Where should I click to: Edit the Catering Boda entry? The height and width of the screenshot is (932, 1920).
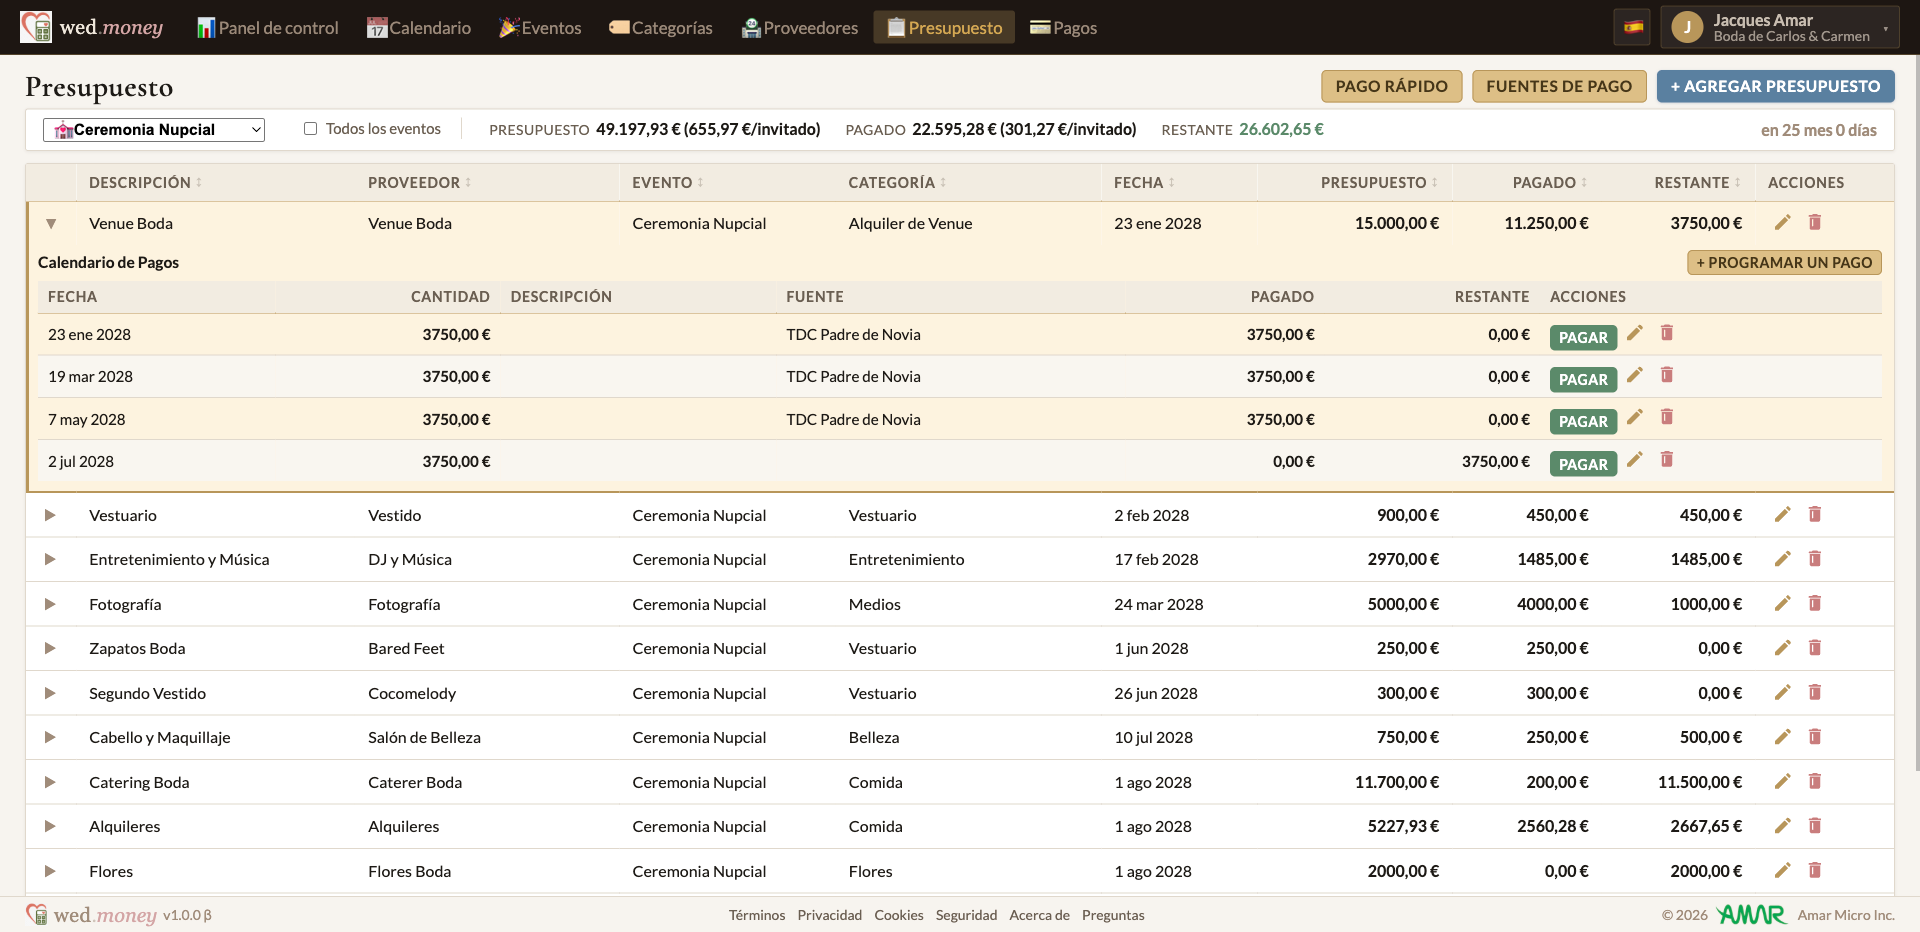(x=1782, y=781)
